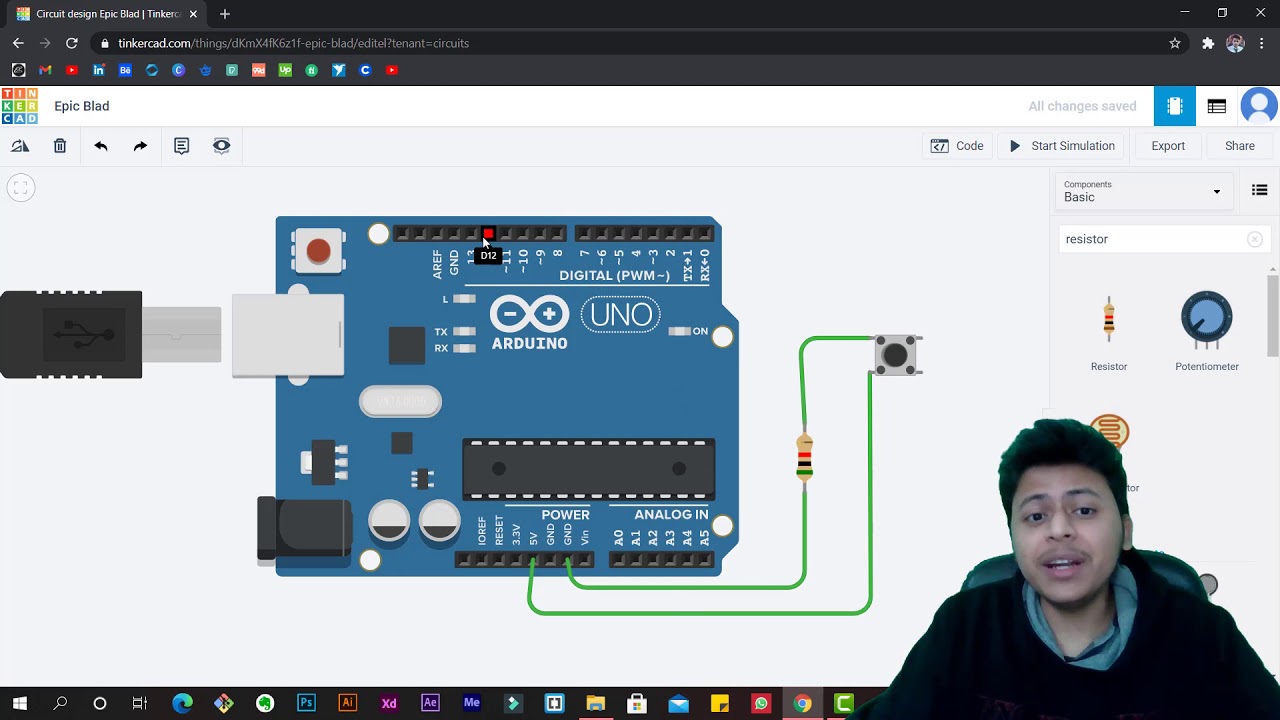Open the Chrome menu three dots
The width and height of the screenshot is (1280, 720).
click(1262, 43)
